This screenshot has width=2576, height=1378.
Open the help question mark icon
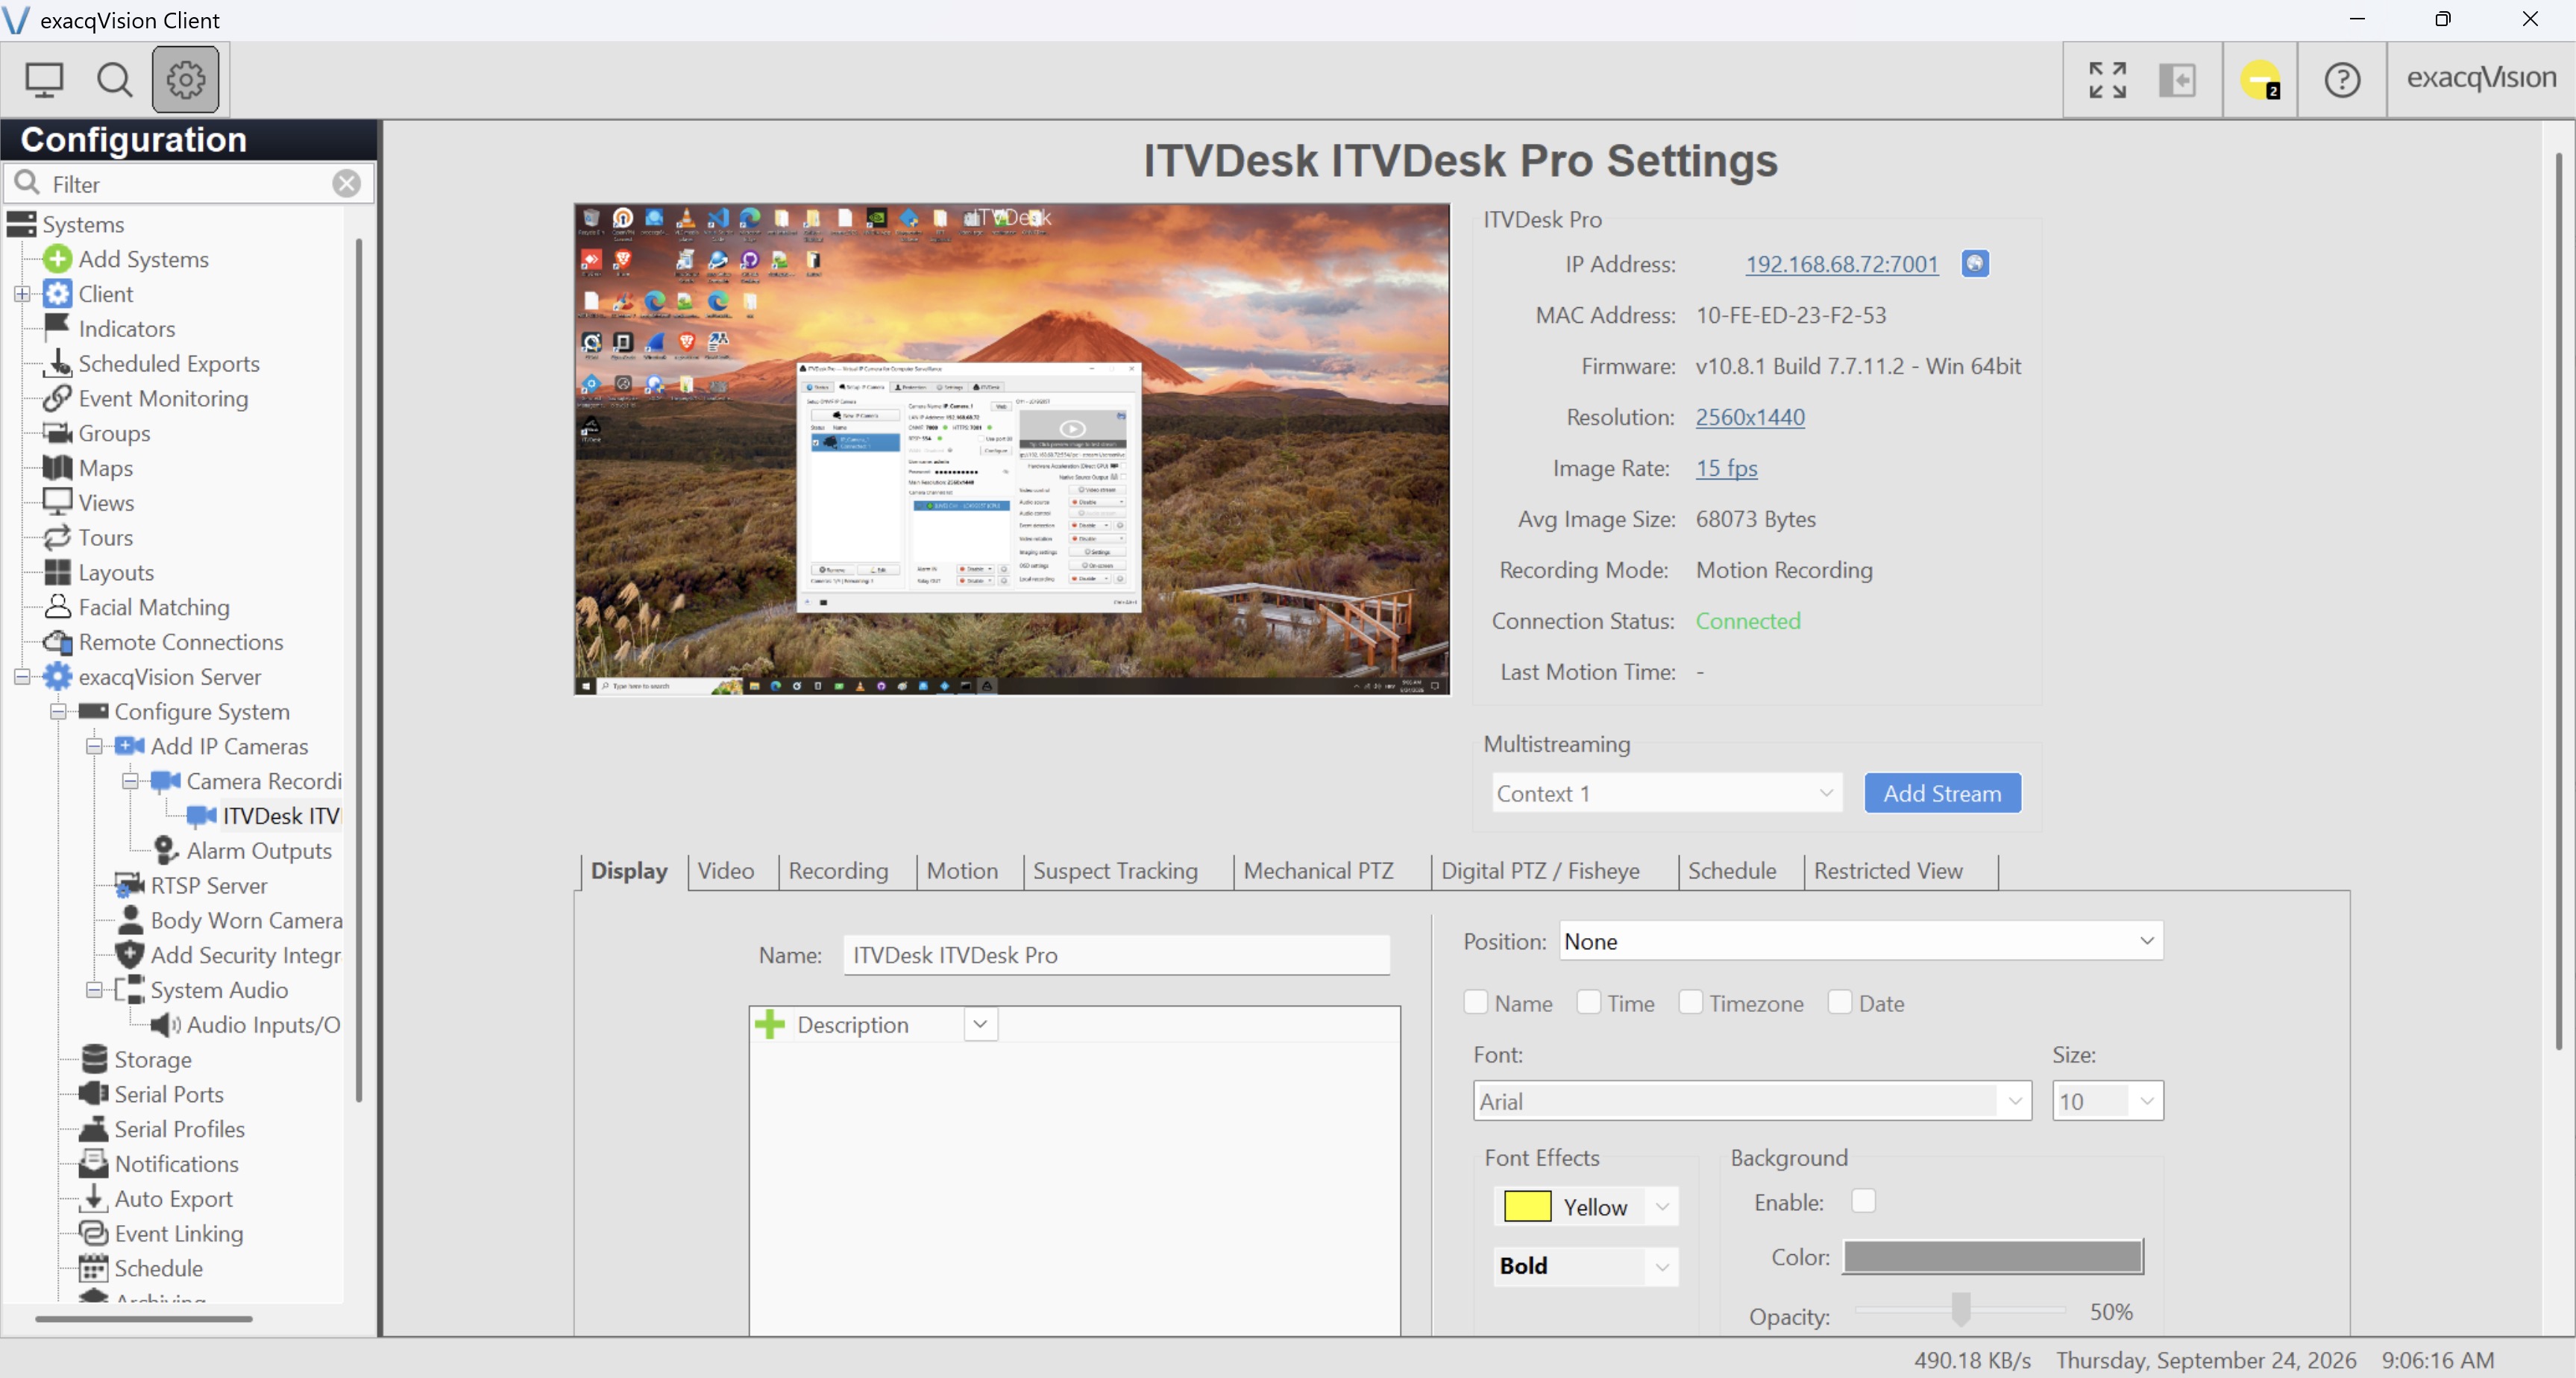[2342, 80]
